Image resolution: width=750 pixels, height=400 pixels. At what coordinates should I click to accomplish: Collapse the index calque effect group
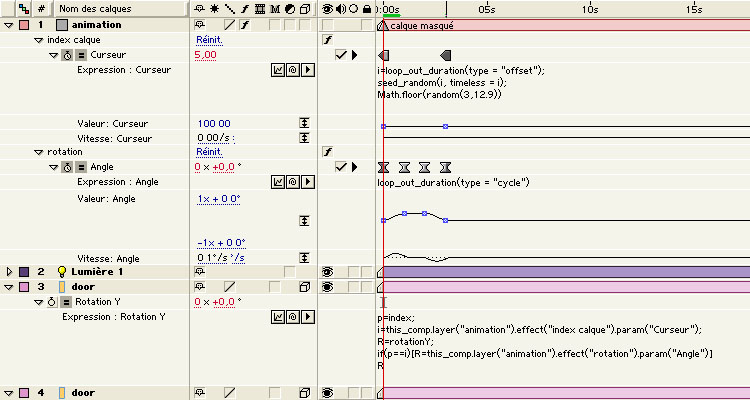(39, 40)
